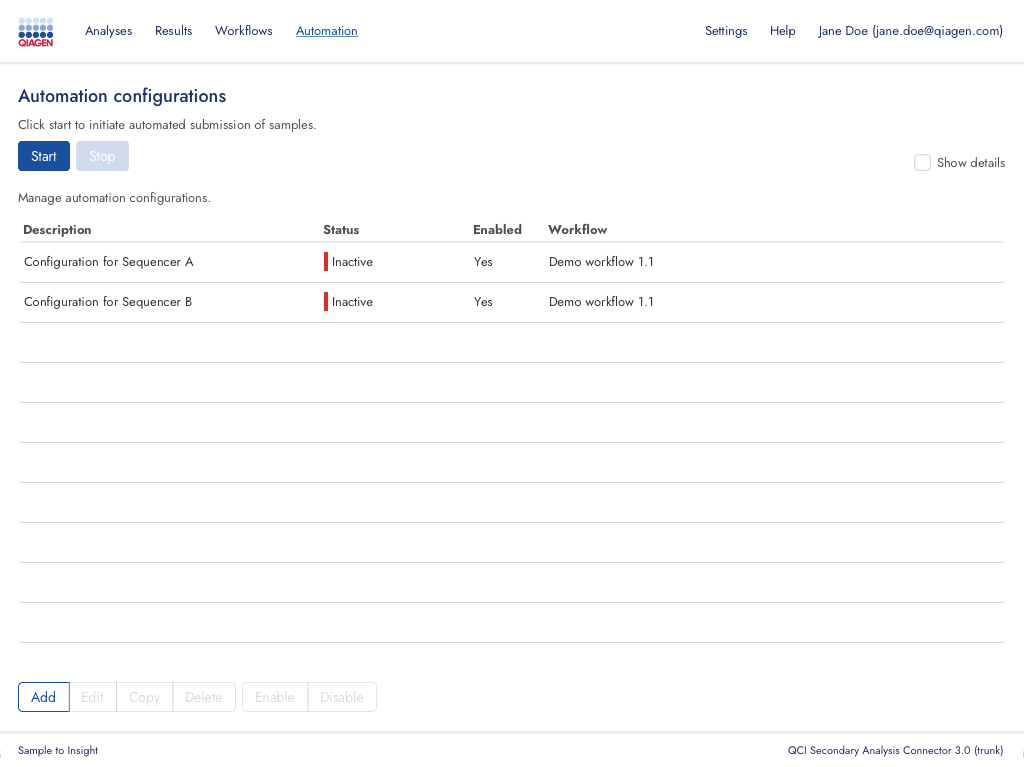The width and height of the screenshot is (1024, 767).
Task: Select Configuration for Sequencer B row
Action: point(511,302)
